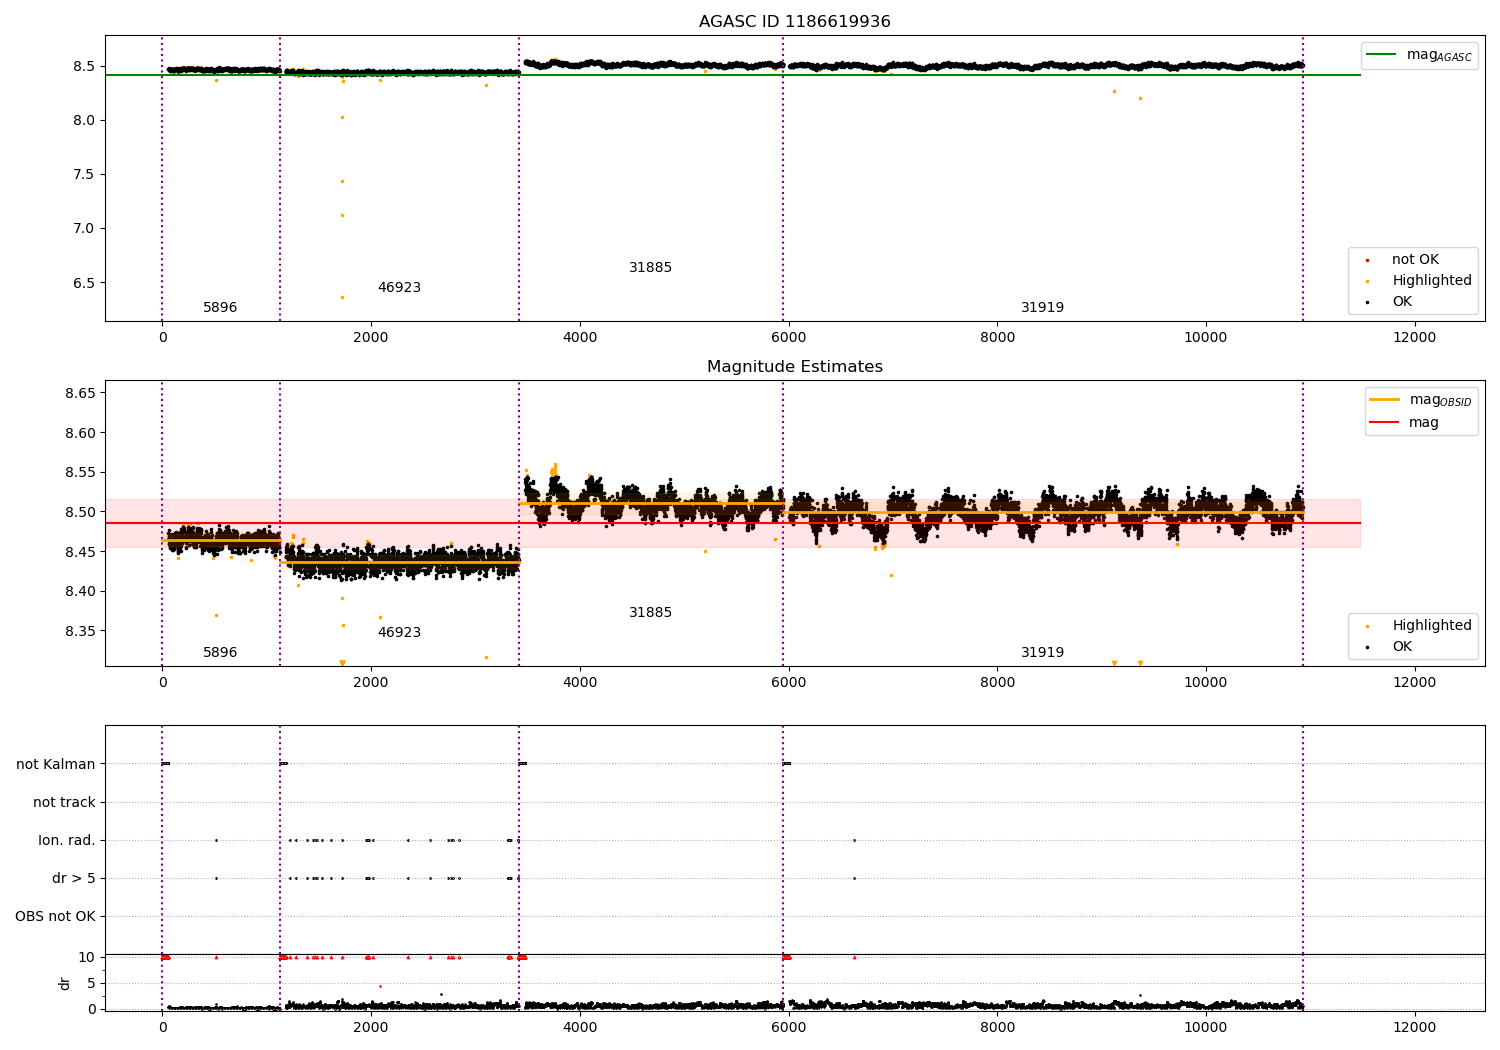
Task: Click the red 'mag' legend line sample
Action: click(x=1385, y=422)
